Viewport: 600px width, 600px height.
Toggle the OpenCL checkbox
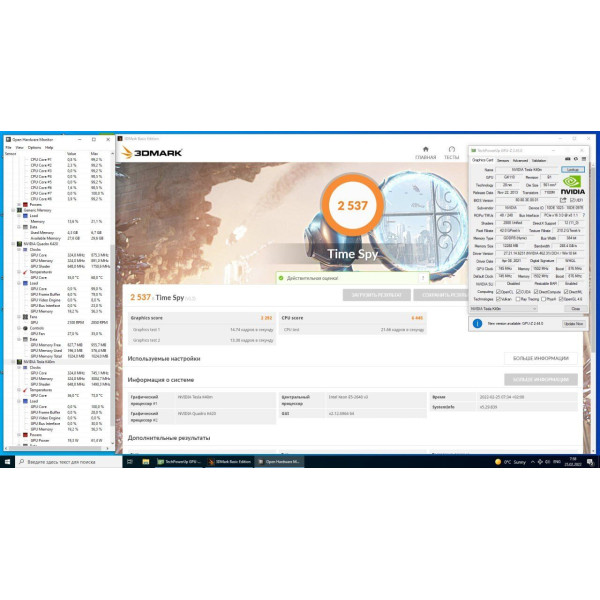(x=498, y=292)
